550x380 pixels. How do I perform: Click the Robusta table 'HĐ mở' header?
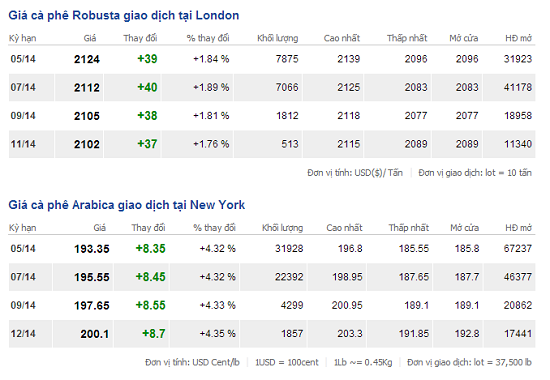[x=518, y=38]
